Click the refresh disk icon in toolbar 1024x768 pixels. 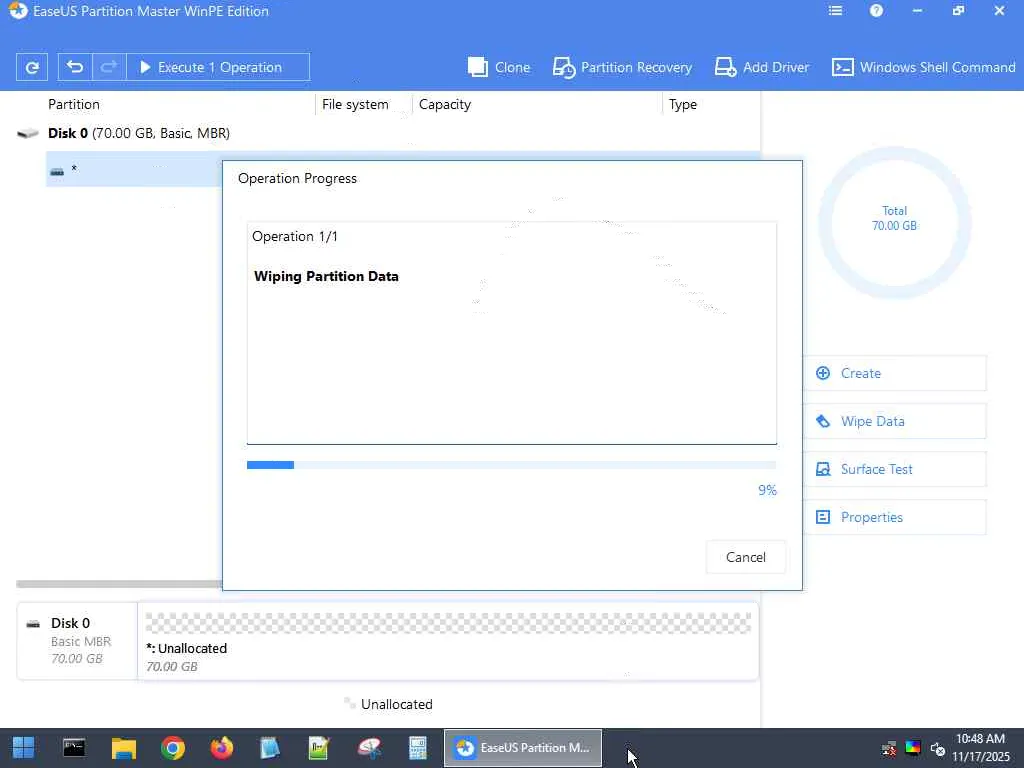[x=31, y=67]
